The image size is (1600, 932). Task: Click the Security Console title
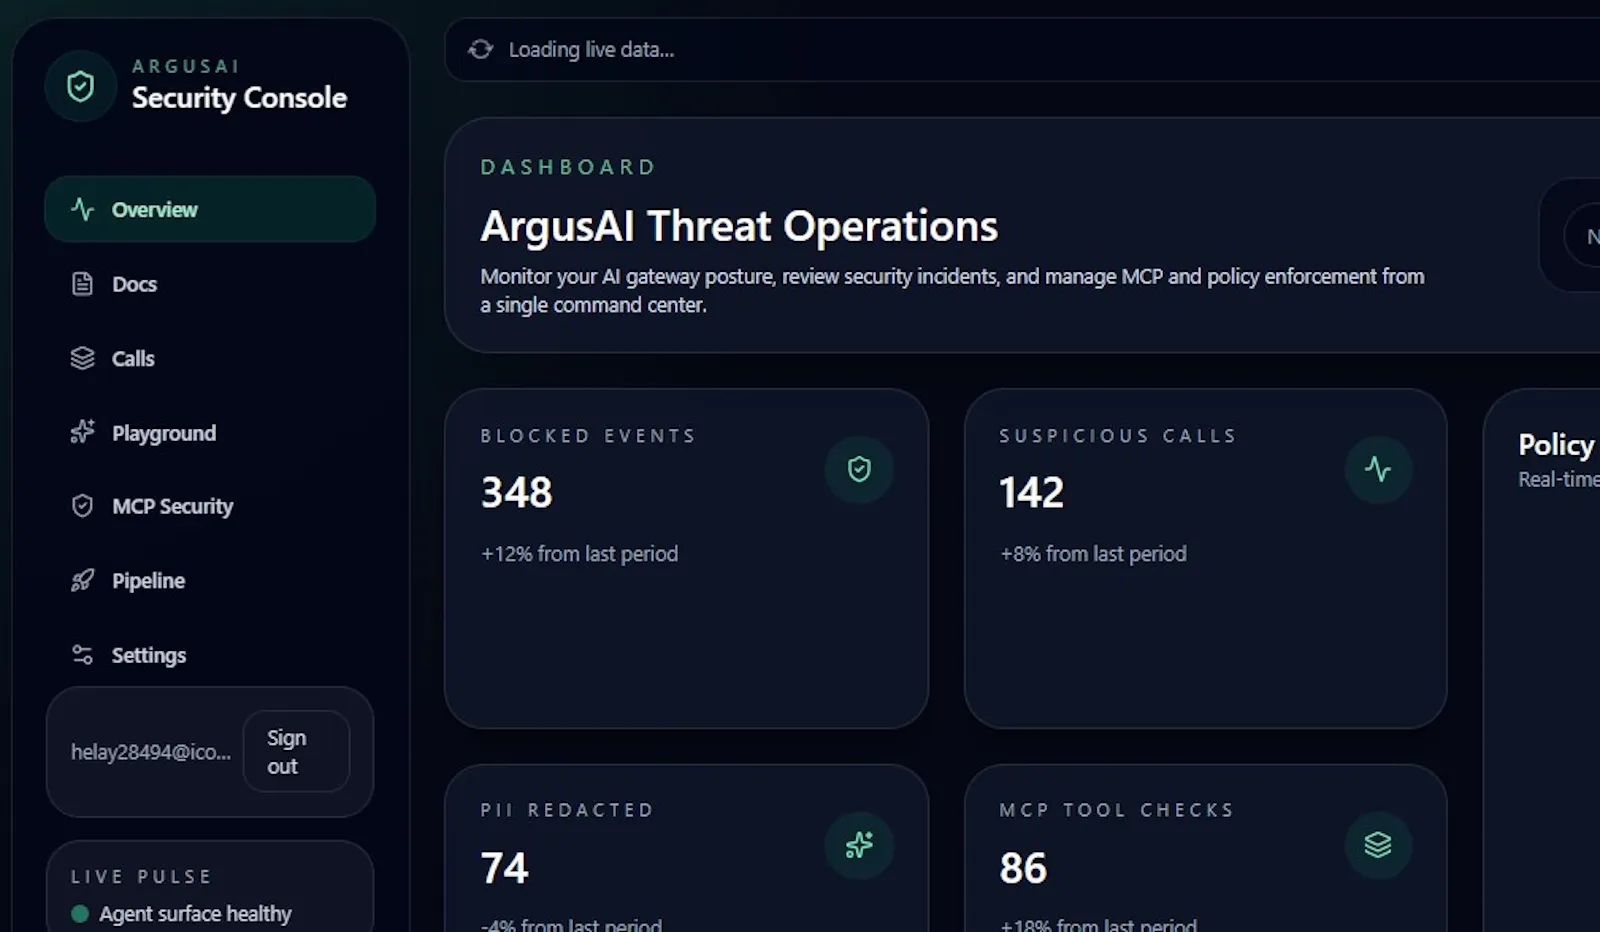239,98
